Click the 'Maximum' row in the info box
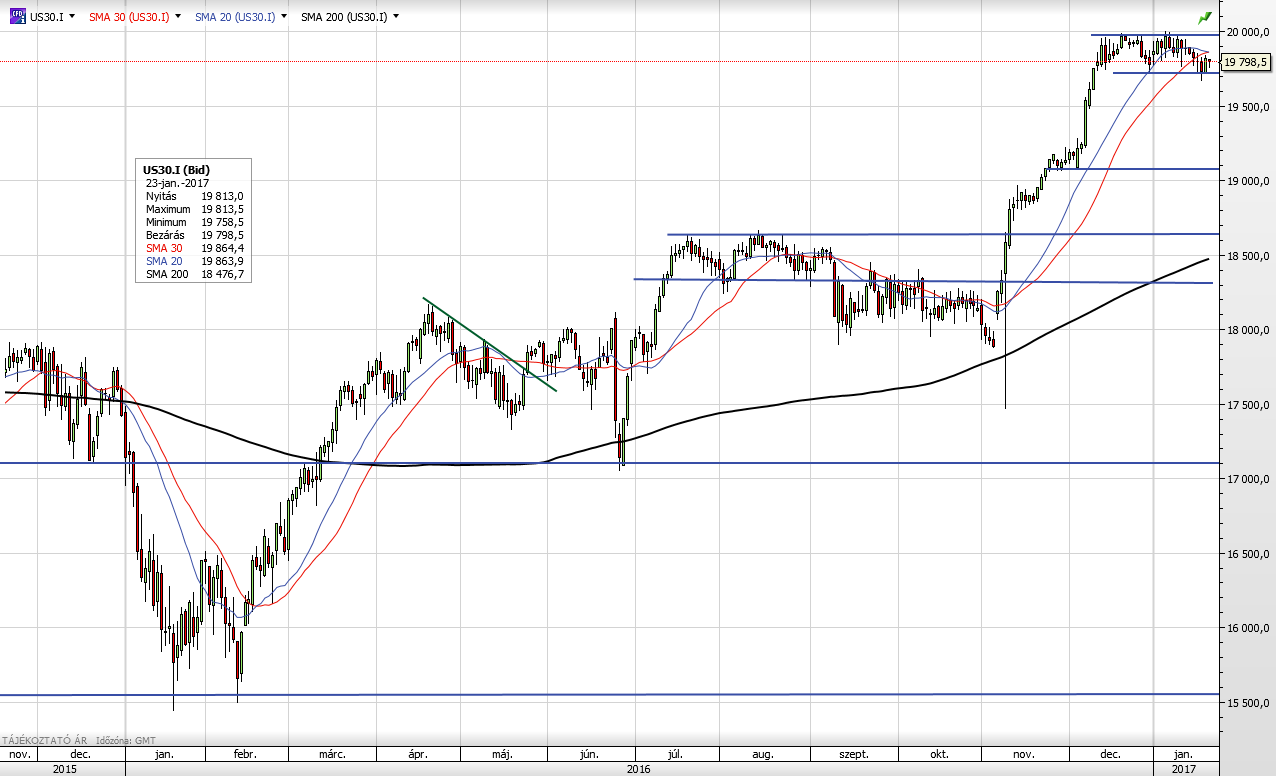Screen dimensions: 1276x776 194,209
